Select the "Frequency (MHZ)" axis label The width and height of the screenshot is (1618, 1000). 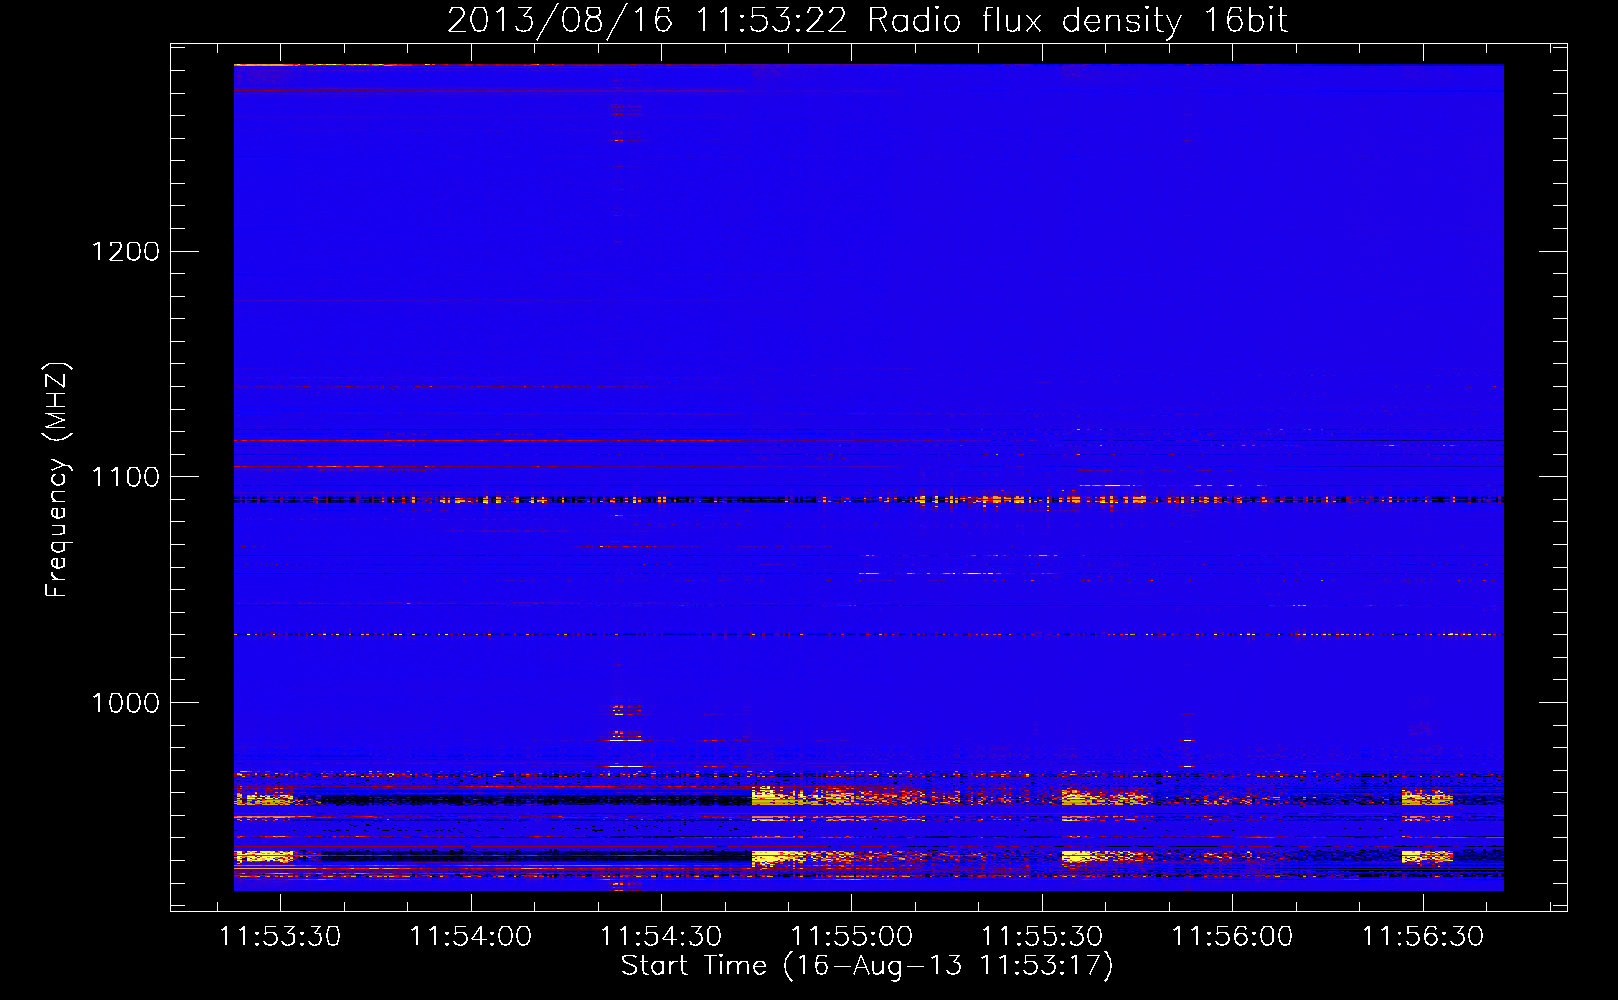[57, 480]
